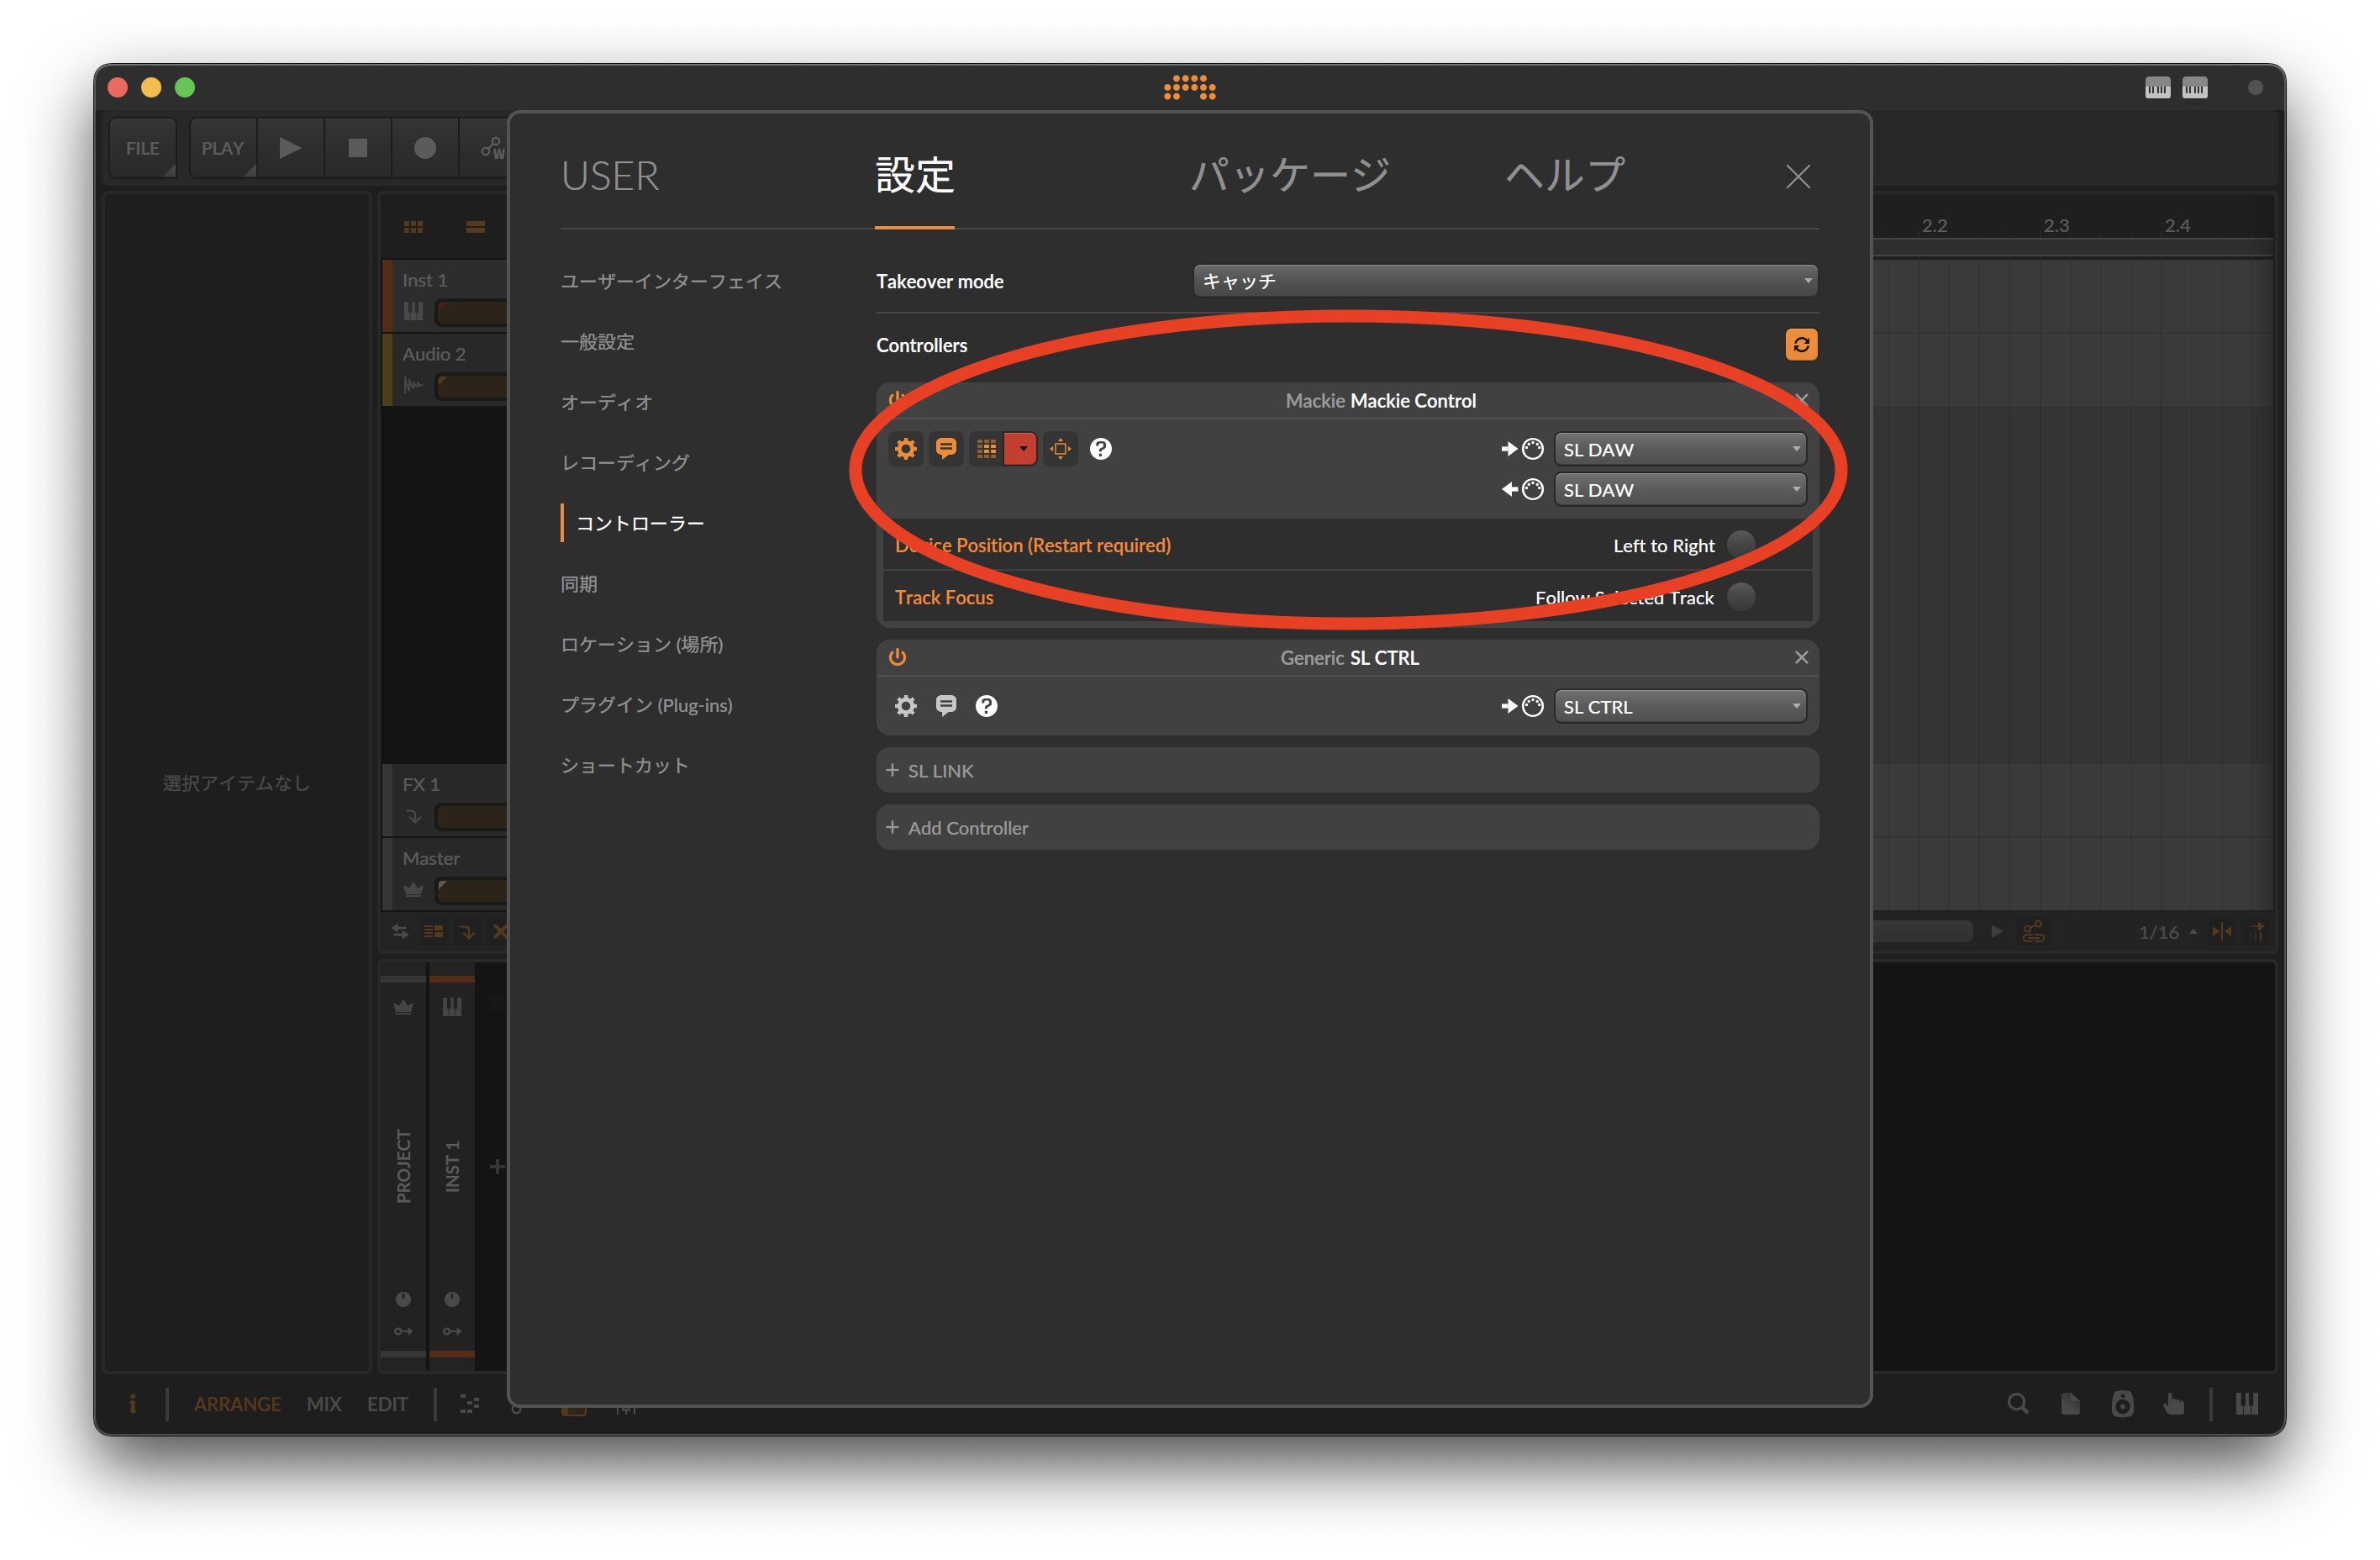Open the Takeover mode dropdown
This screenshot has height=1560, width=2380.
pos(1504,281)
